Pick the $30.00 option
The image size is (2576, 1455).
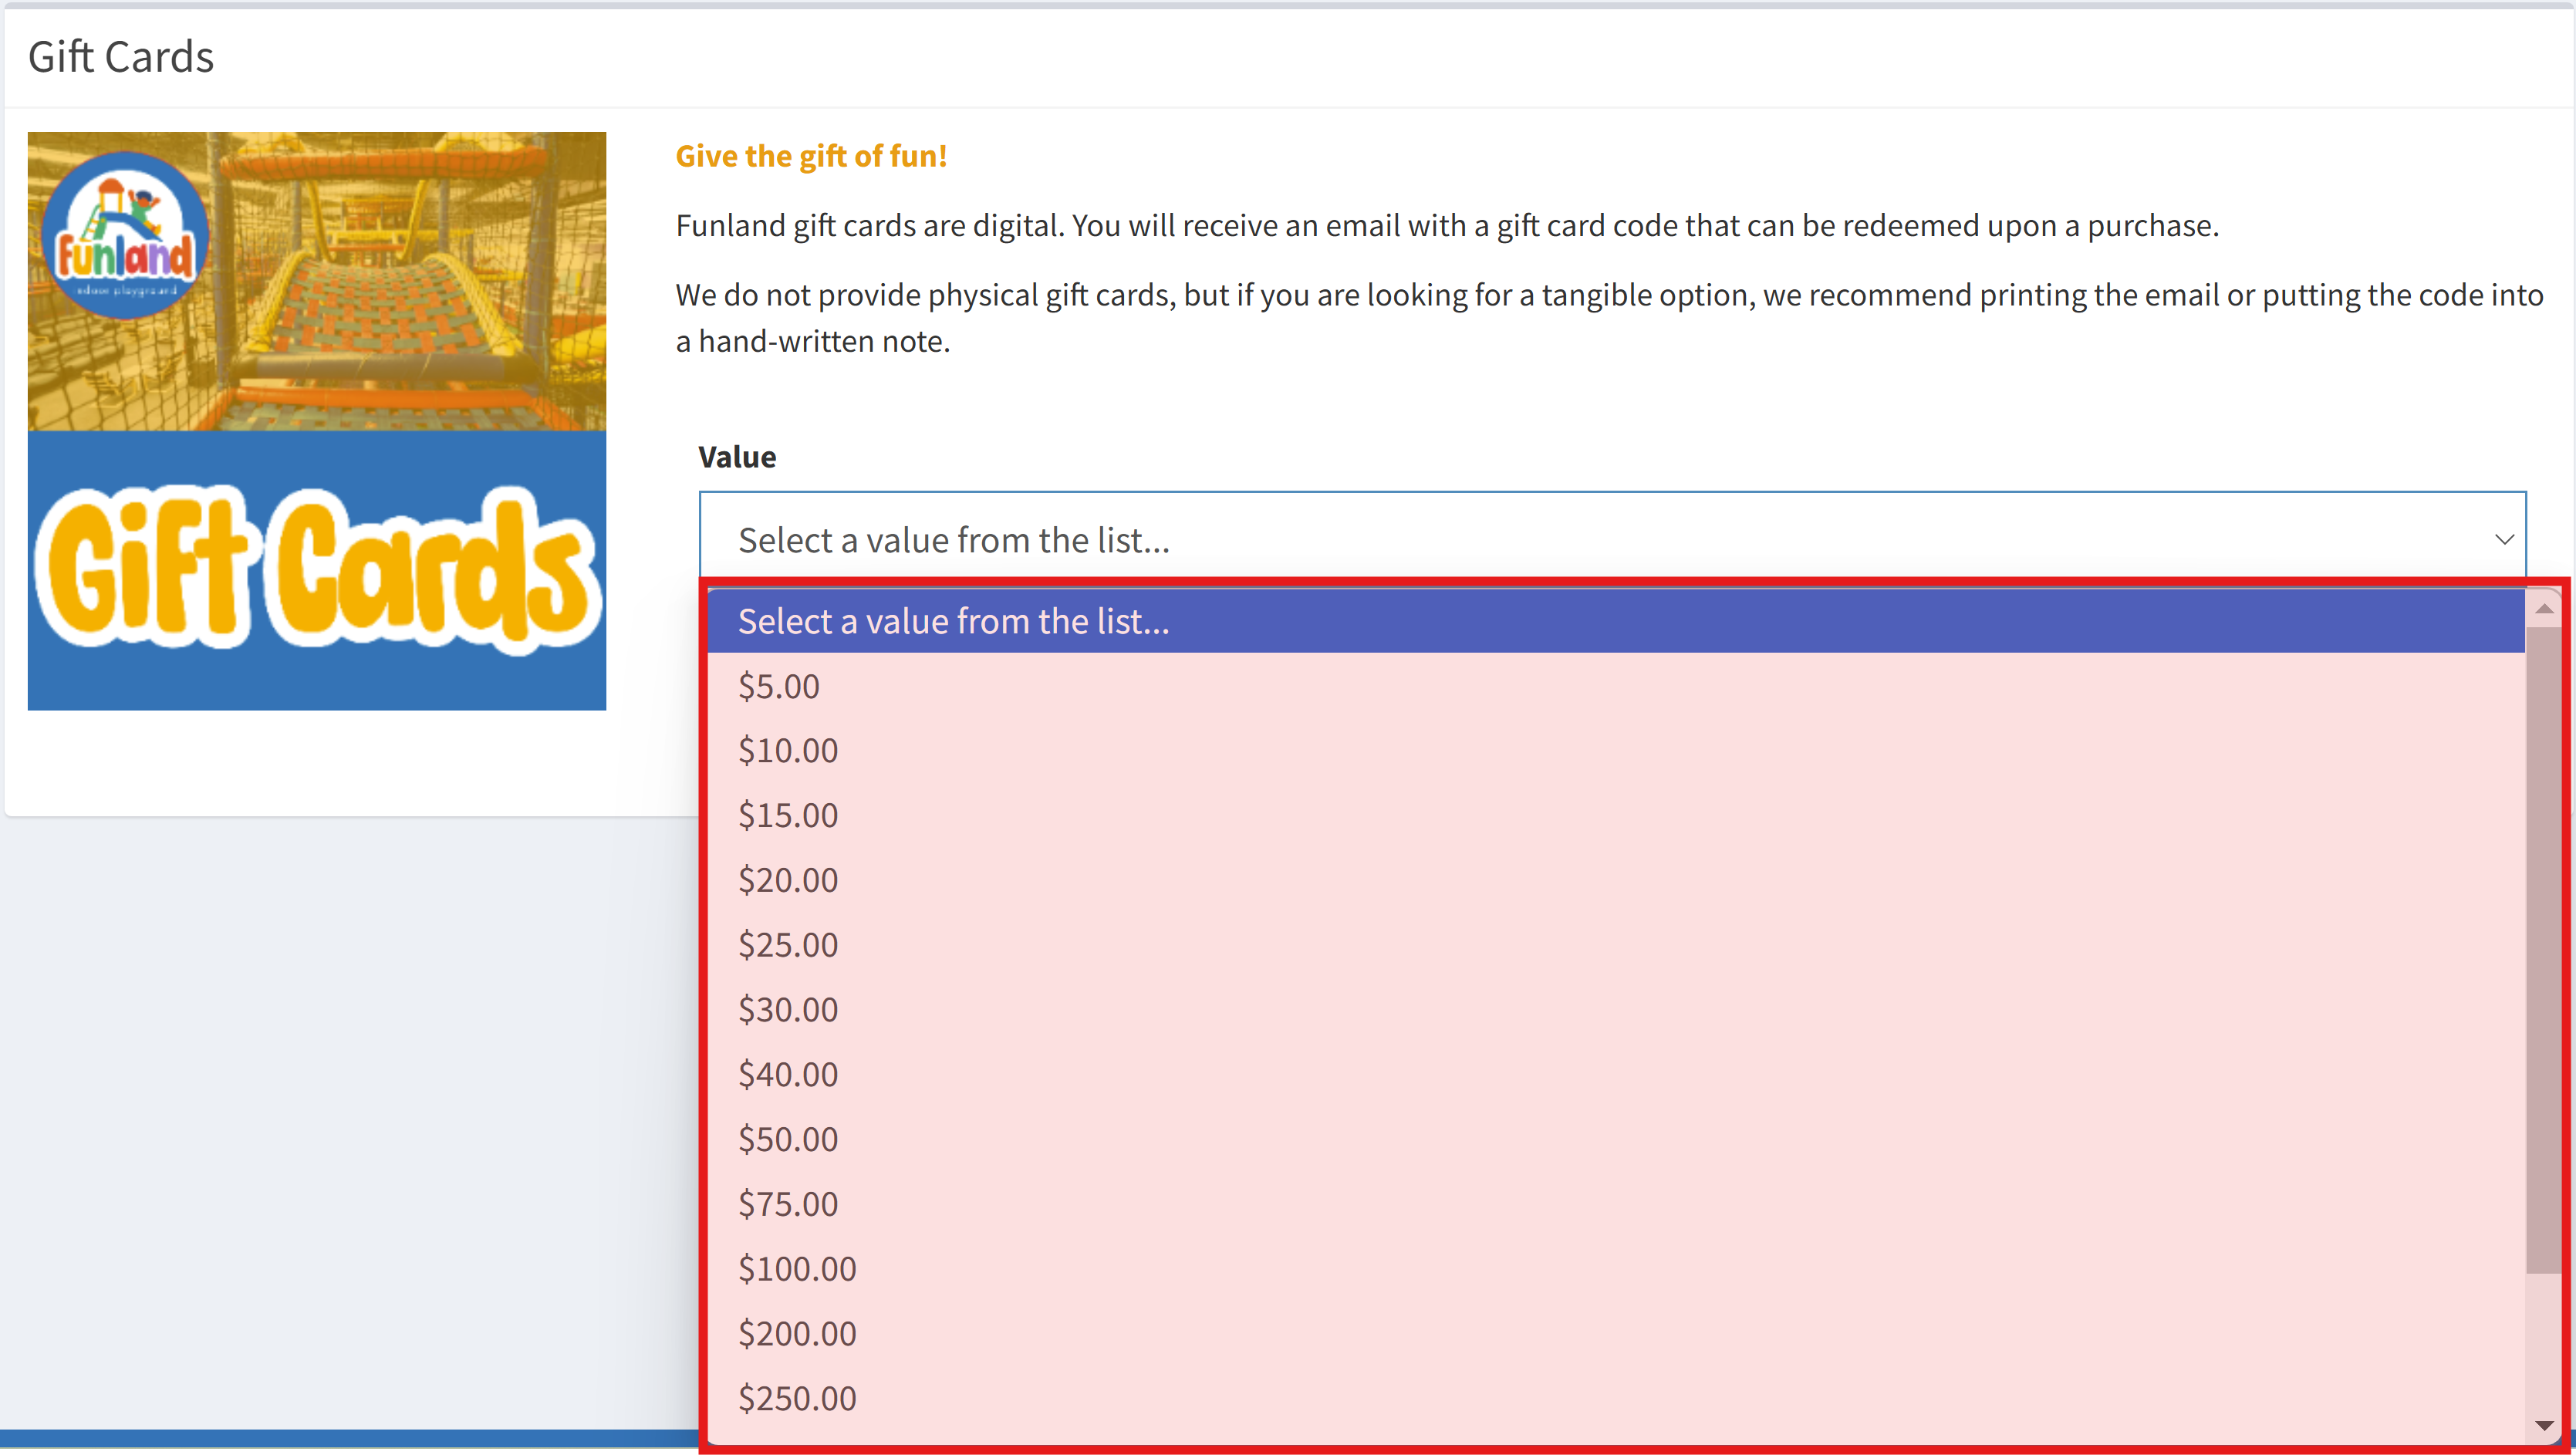(1616, 1009)
